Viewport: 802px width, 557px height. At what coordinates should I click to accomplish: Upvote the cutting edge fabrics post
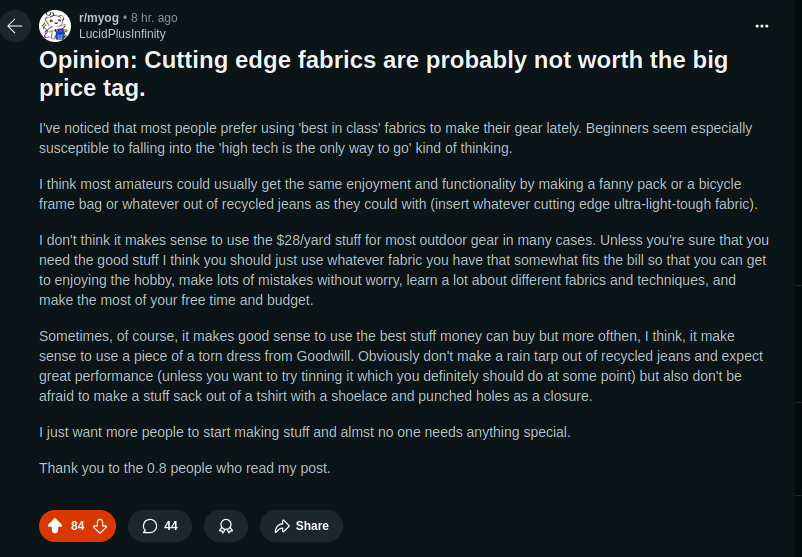point(54,526)
